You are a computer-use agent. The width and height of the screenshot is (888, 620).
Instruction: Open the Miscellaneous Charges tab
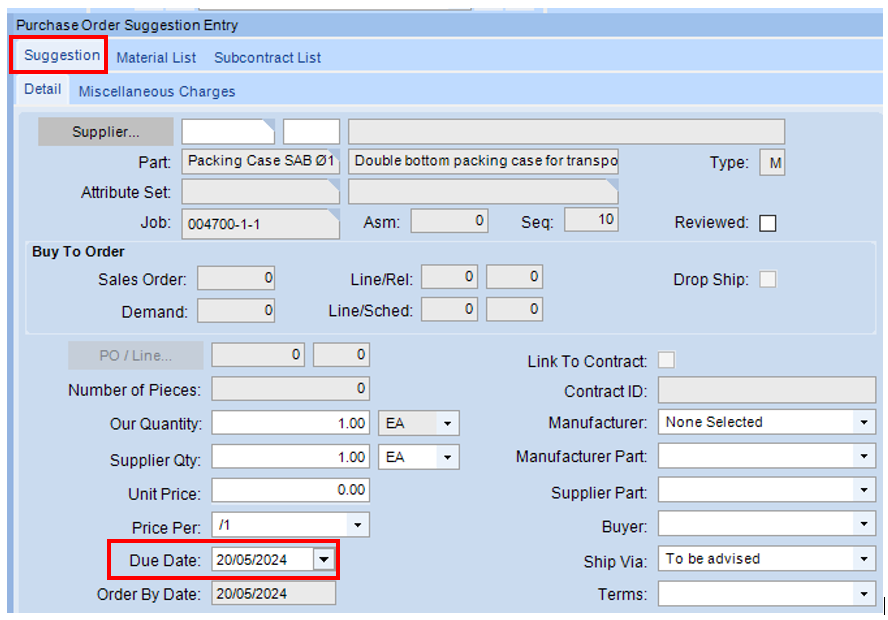pyautogui.click(x=156, y=90)
